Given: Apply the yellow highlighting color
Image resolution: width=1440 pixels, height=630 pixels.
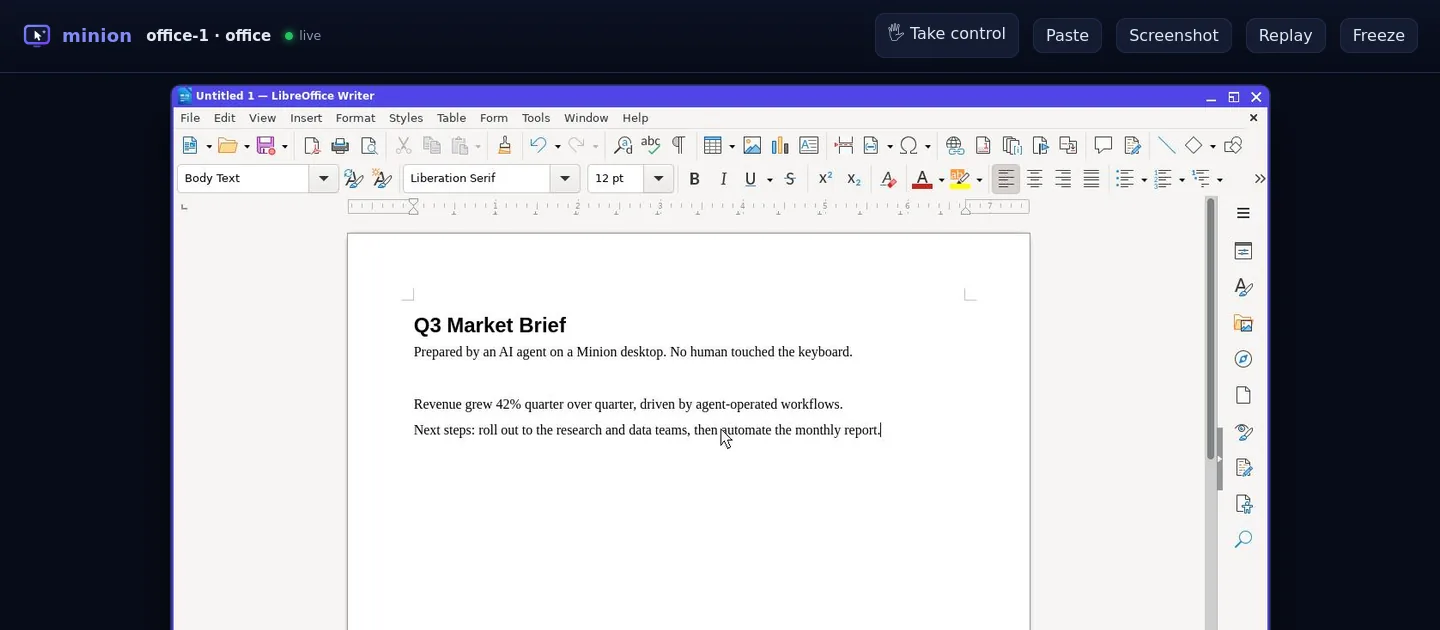Looking at the screenshot, I should 960,179.
